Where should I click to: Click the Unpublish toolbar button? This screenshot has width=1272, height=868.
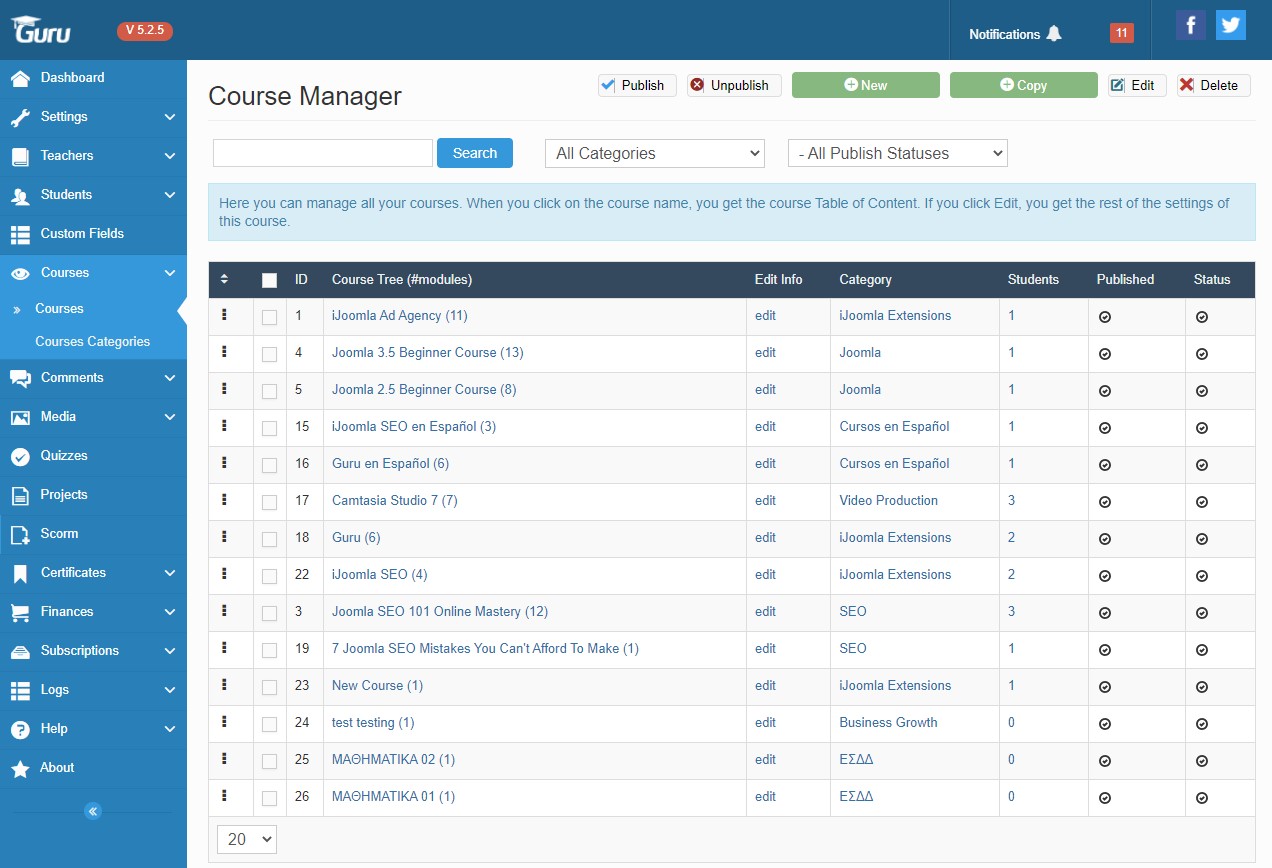(734, 85)
